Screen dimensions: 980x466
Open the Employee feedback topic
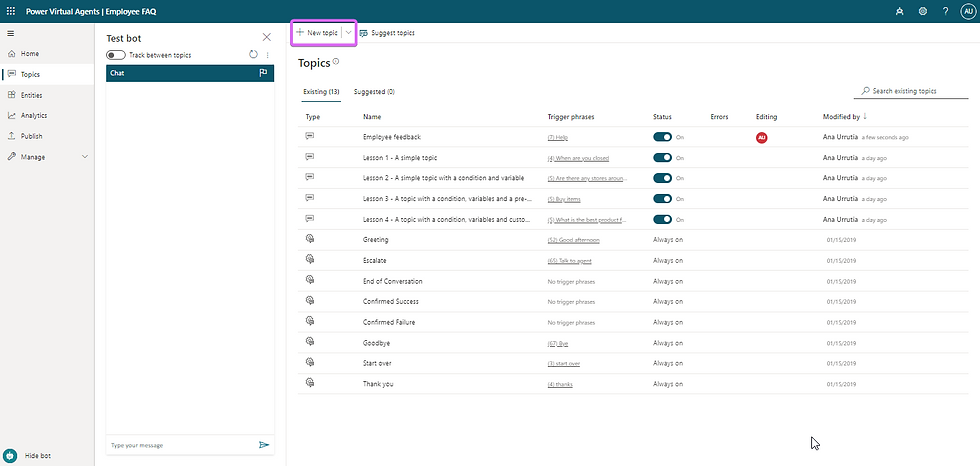[x=392, y=137]
